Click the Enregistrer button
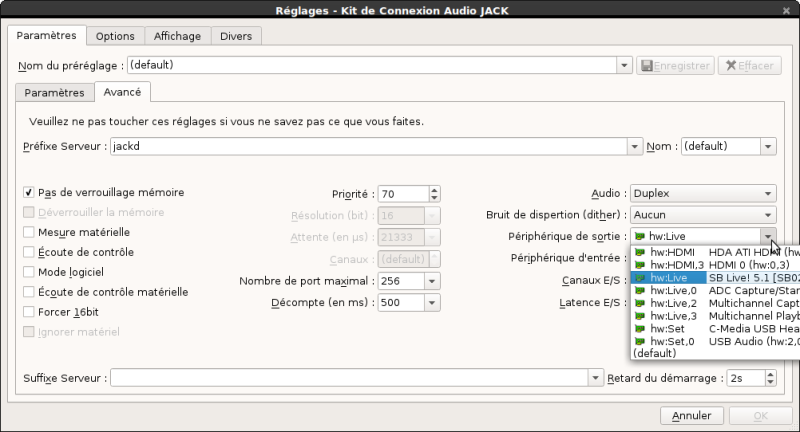 [676, 66]
